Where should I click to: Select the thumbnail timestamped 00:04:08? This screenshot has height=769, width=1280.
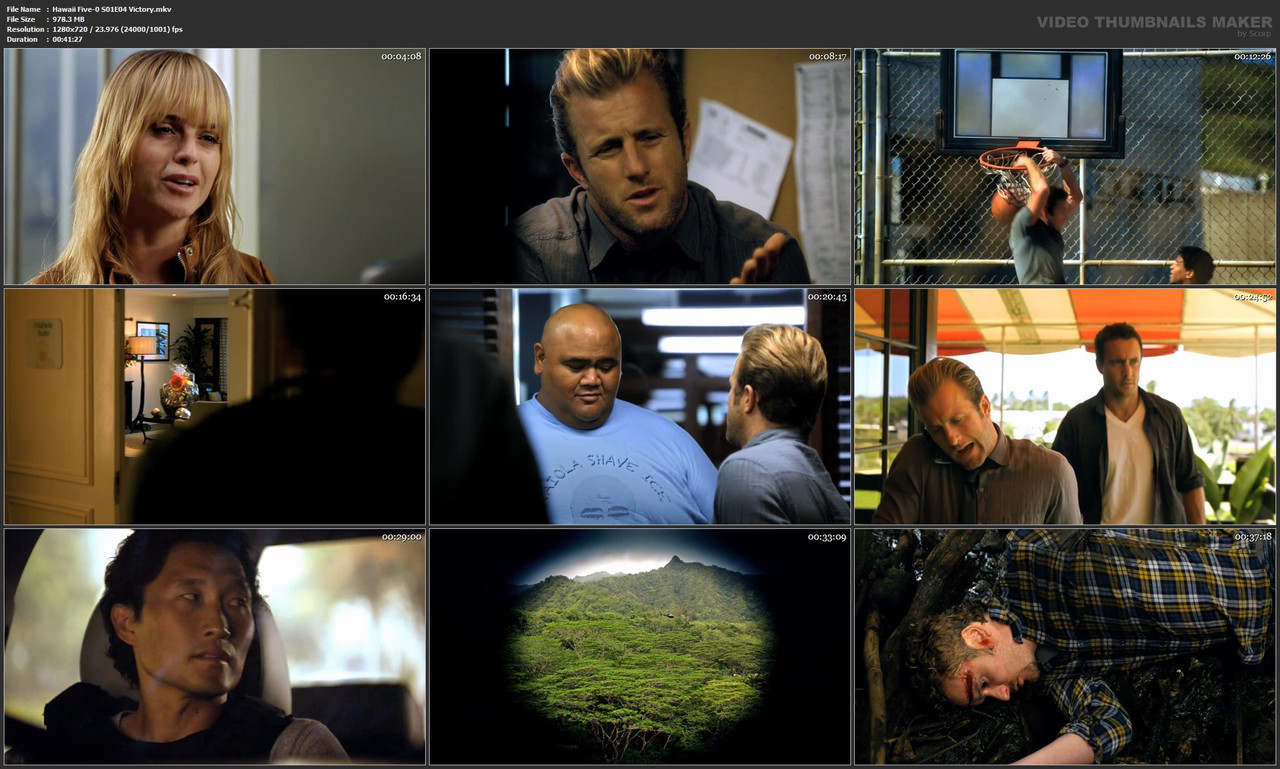click(x=215, y=166)
